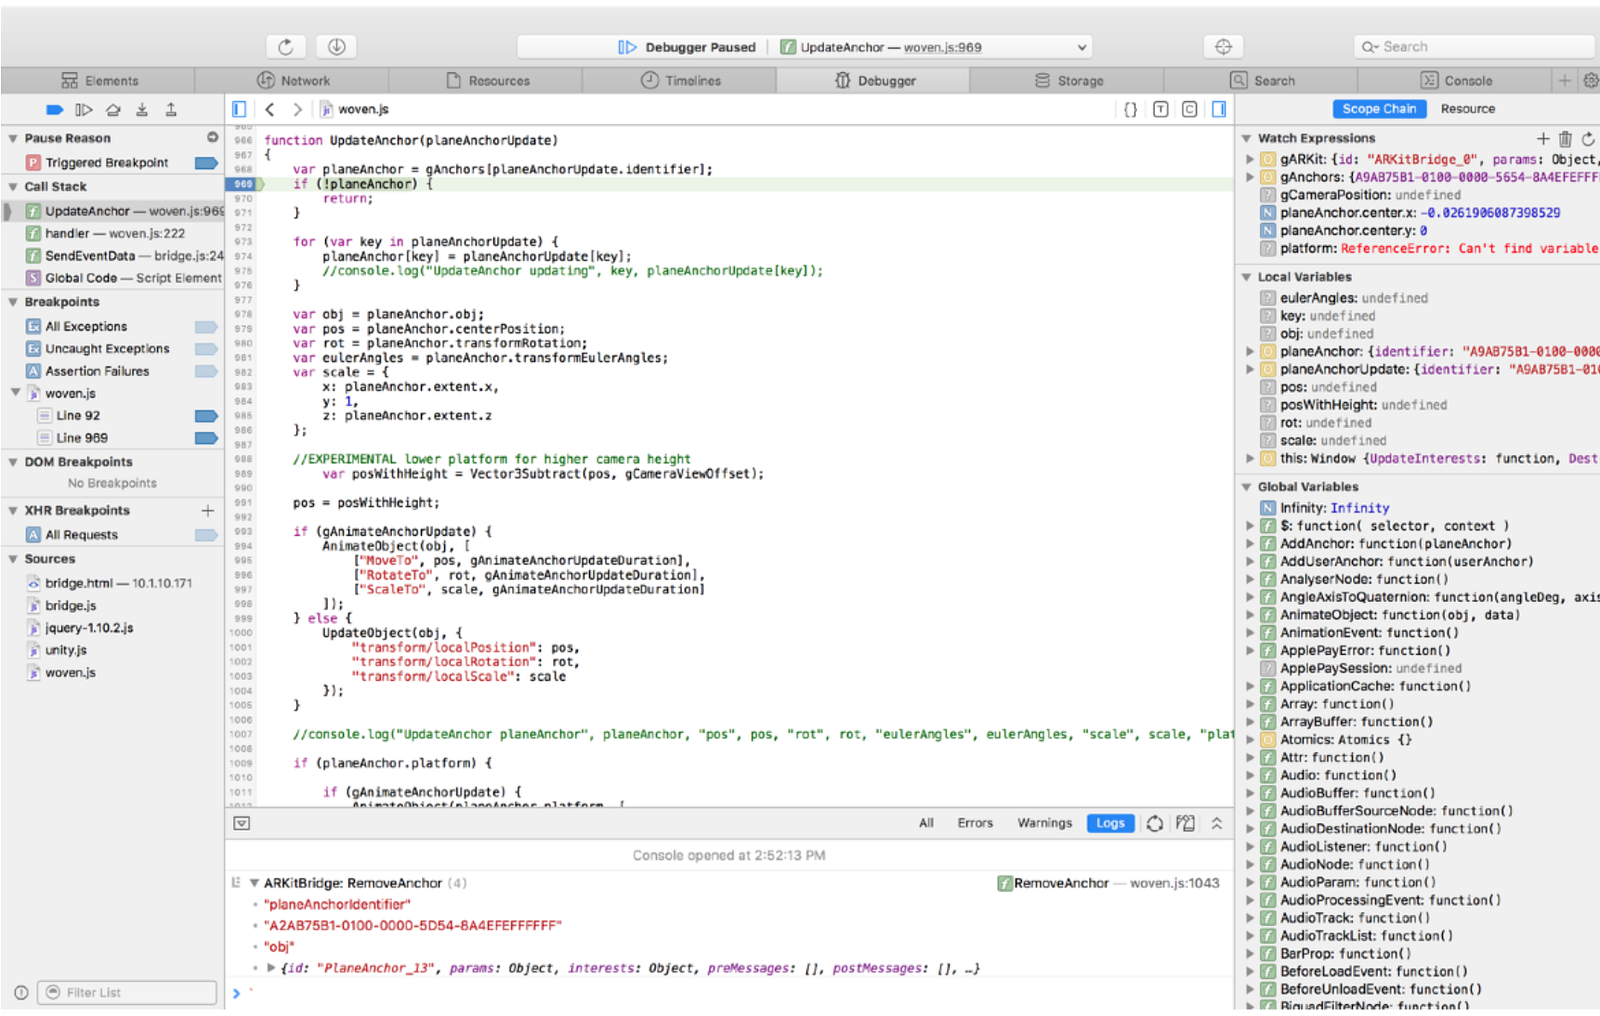Filter console by Errors
This screenshot has width=1600, height=1016.
point(974,823)
